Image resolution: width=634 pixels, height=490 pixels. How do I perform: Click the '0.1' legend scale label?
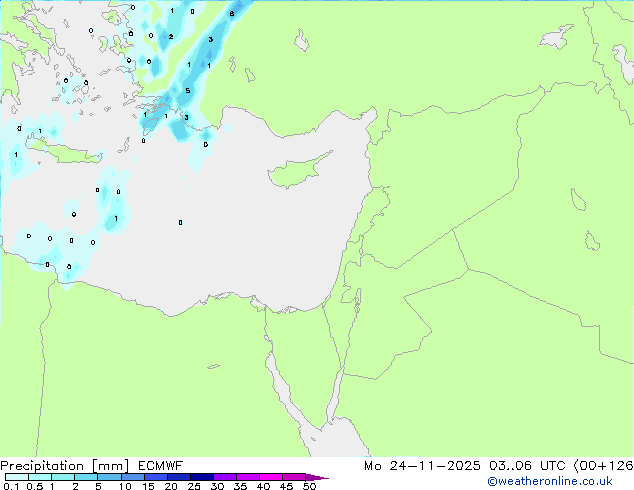coord(11,486)
